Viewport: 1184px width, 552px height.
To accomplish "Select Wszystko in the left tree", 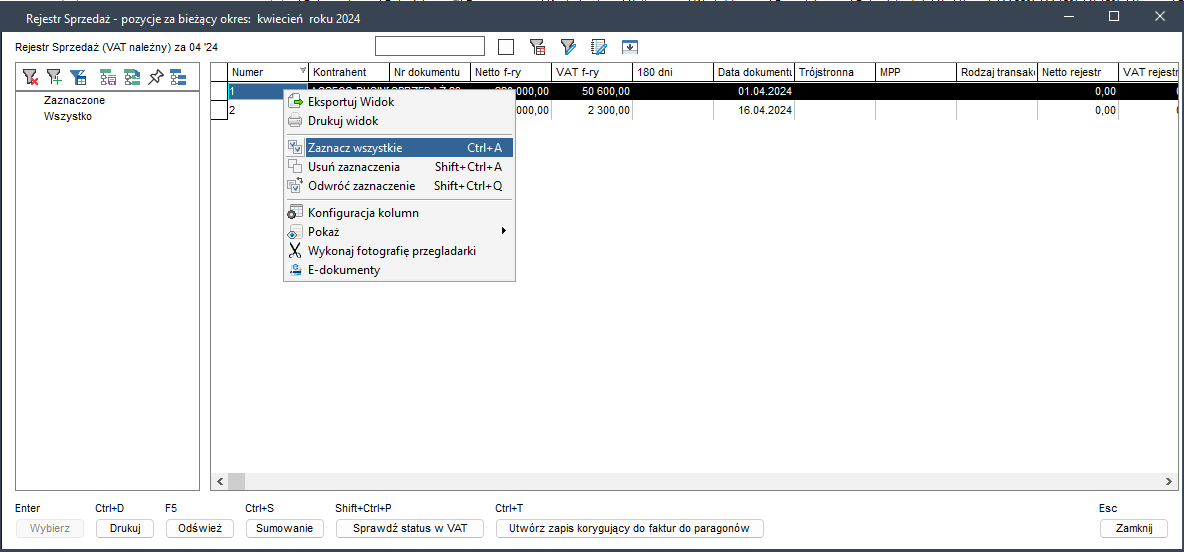I will 68,116.
